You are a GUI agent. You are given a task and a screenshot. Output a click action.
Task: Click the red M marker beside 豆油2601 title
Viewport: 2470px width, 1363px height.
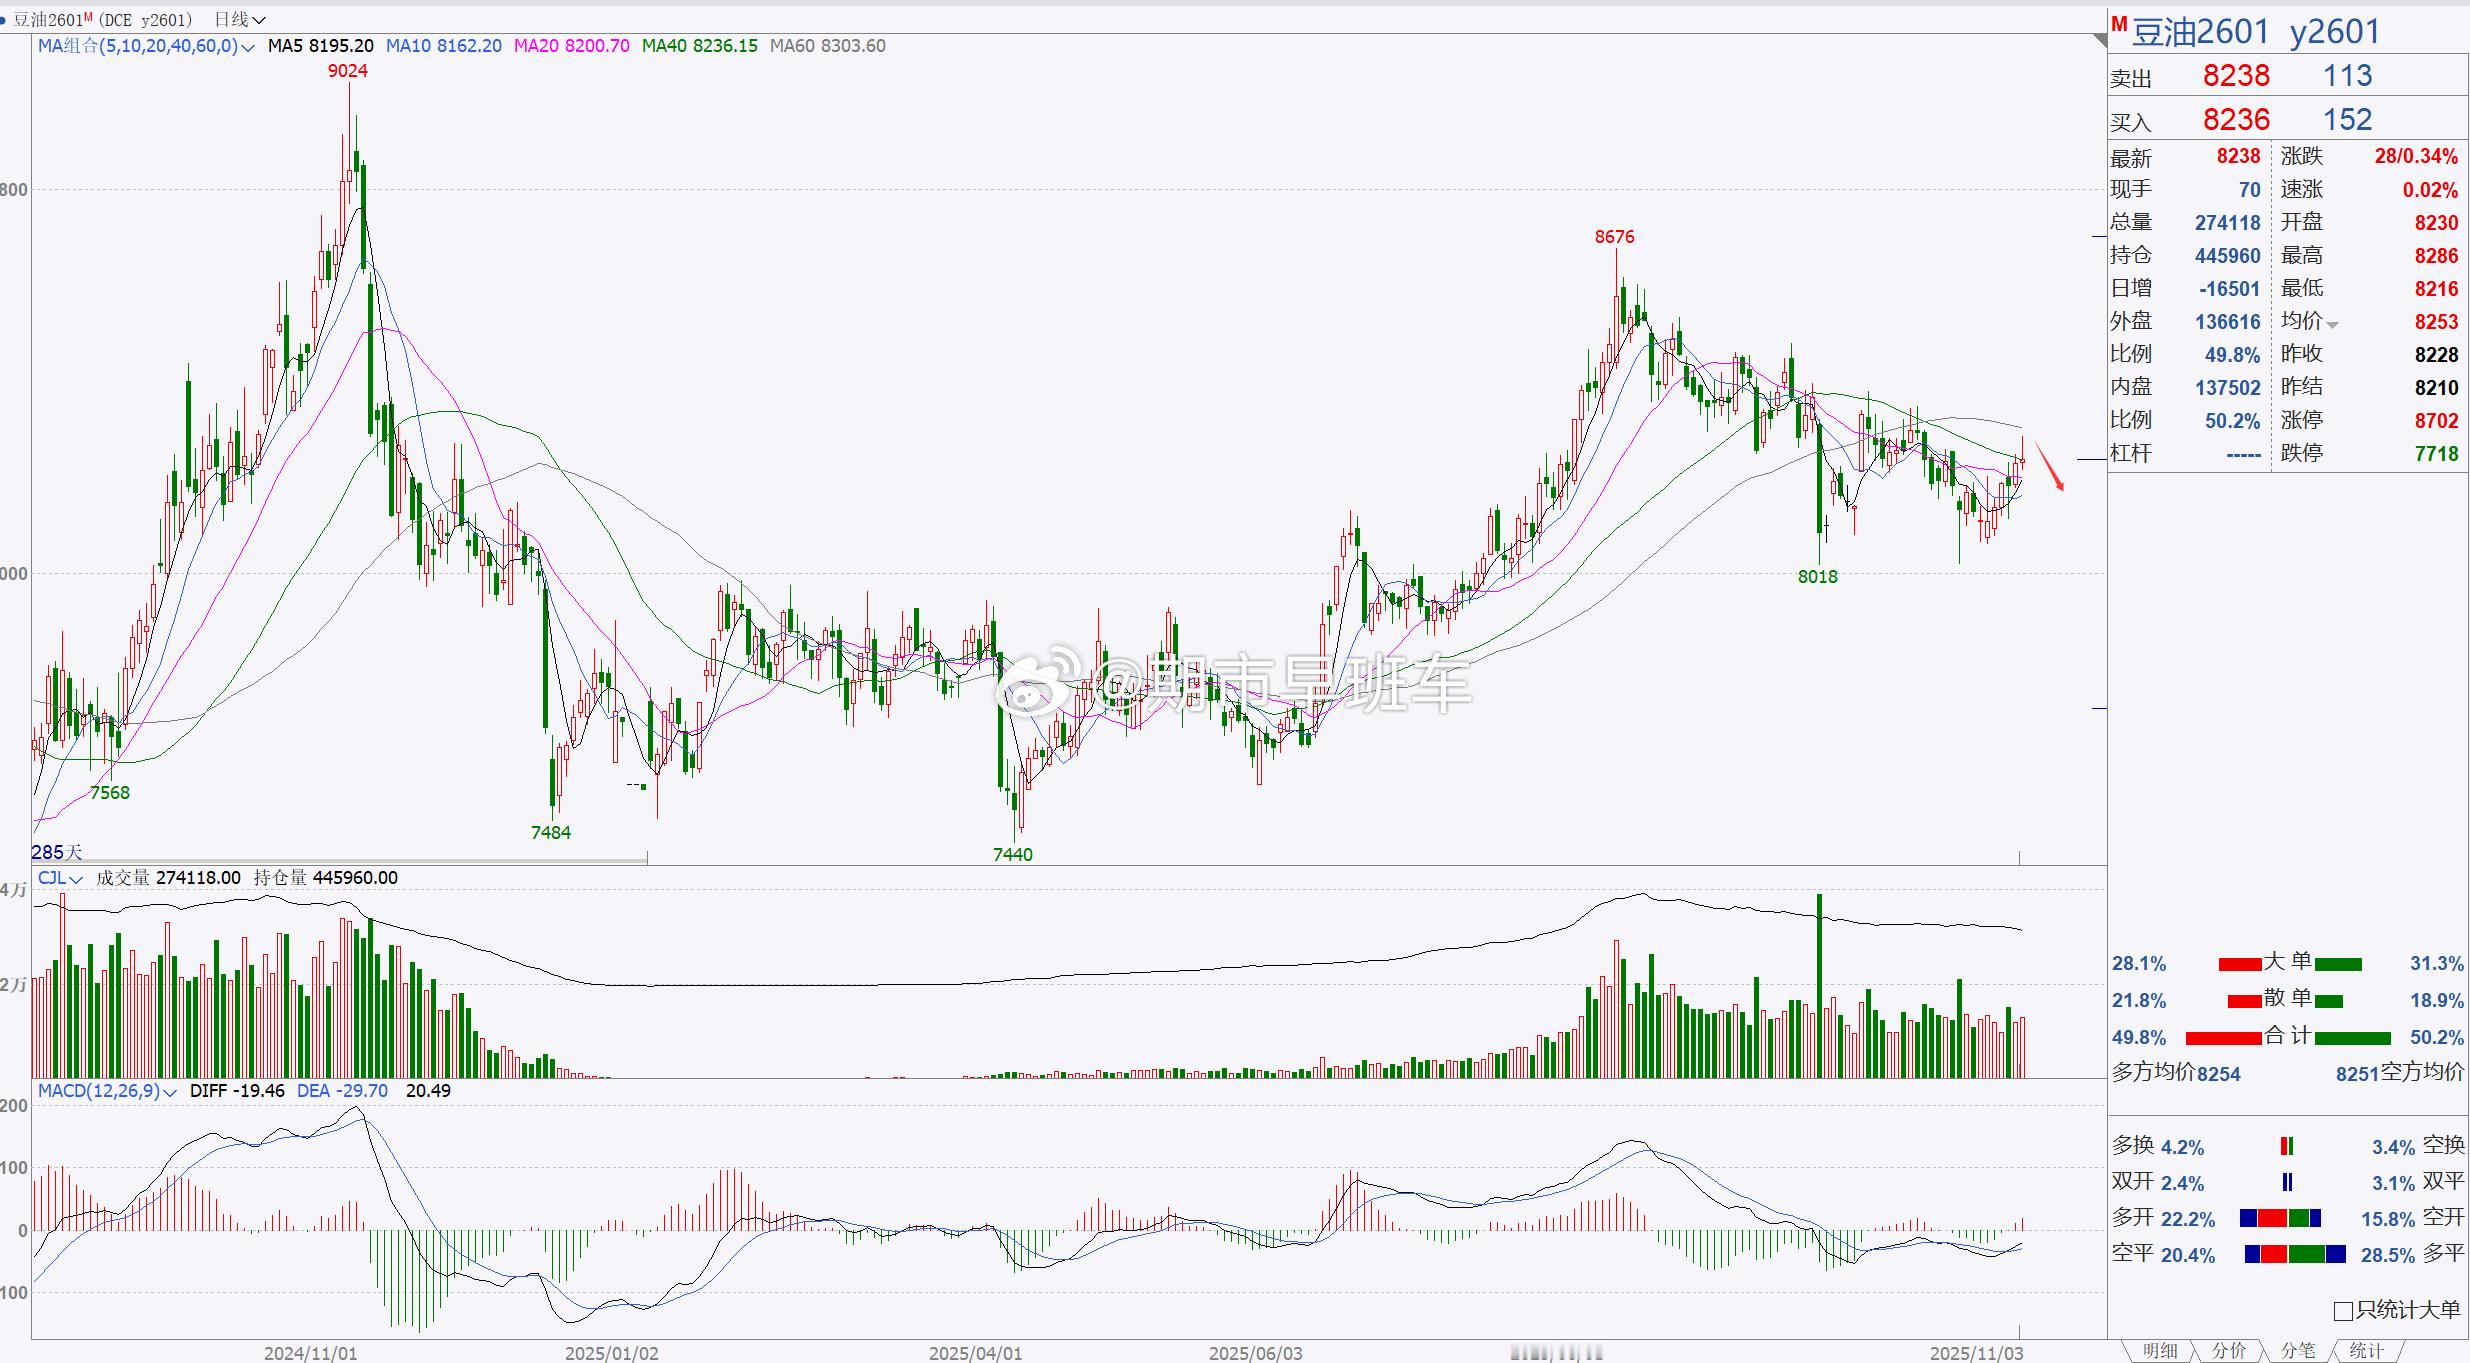pos(2118,24)
